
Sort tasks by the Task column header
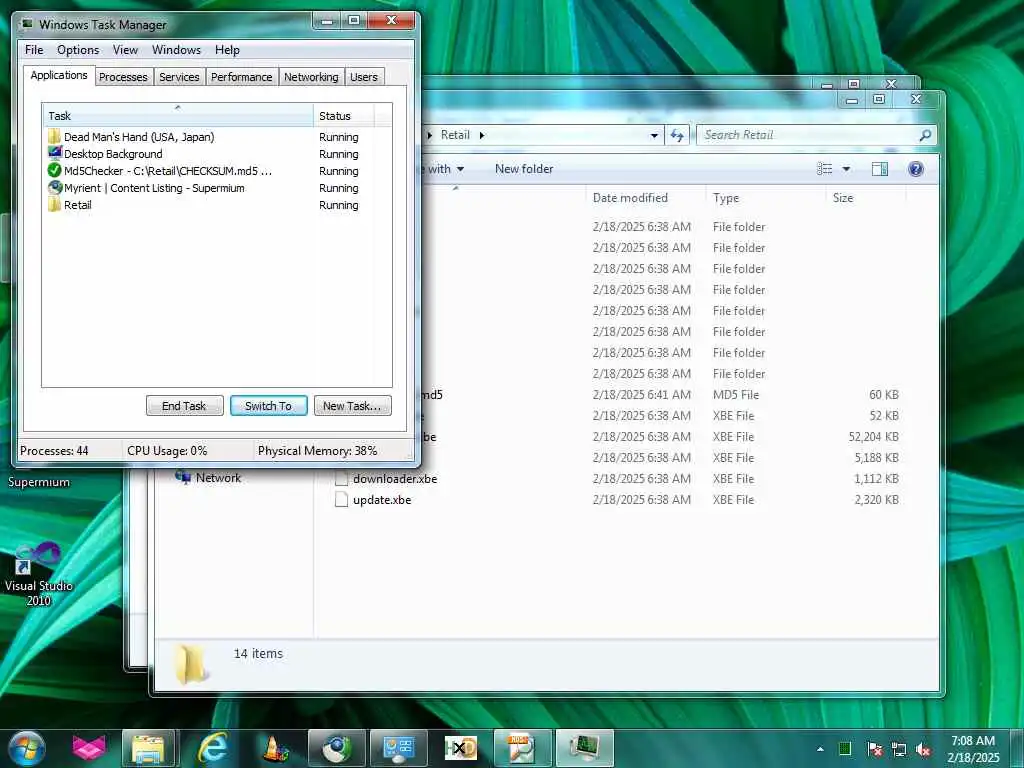(x=178, y=116)
